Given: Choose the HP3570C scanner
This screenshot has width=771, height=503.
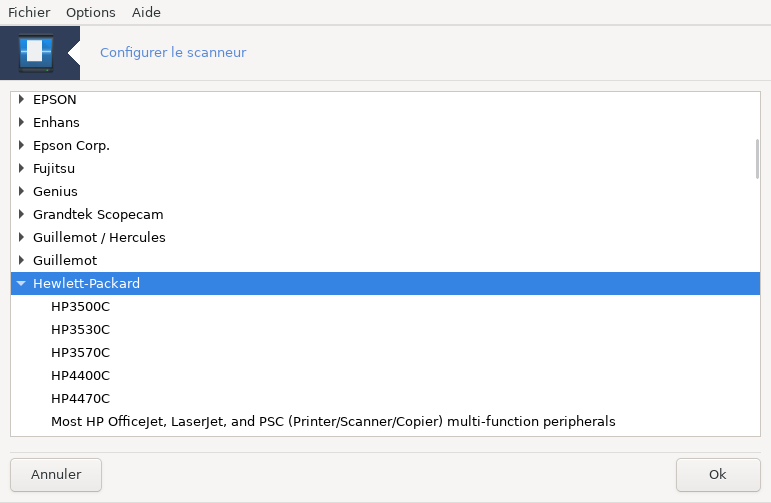Looking at the screenshot, I should click(x=80, y=353).
